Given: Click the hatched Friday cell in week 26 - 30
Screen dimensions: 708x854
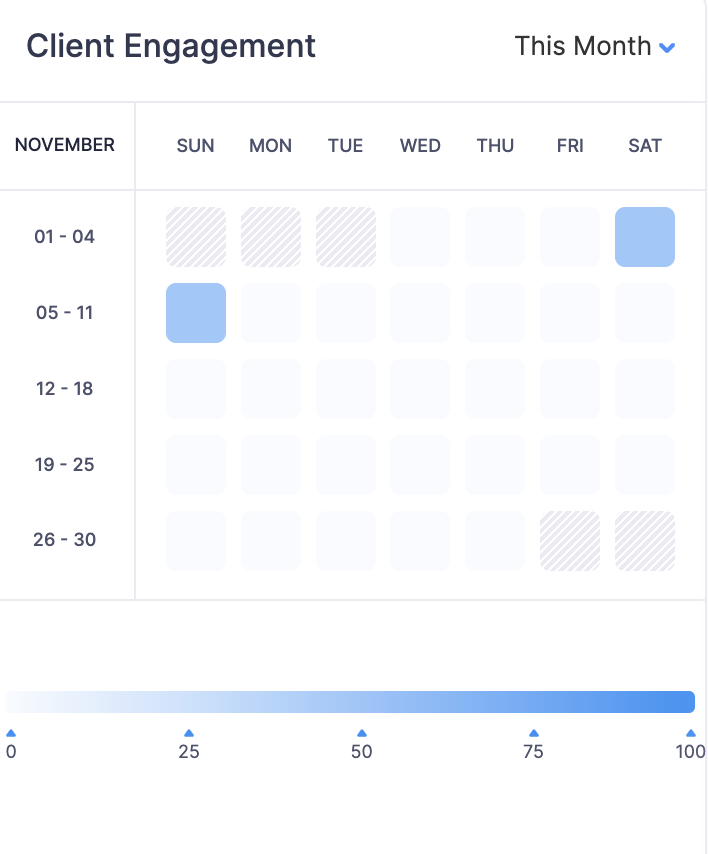Looking at the screenshot, I should [x=570, y=541].
